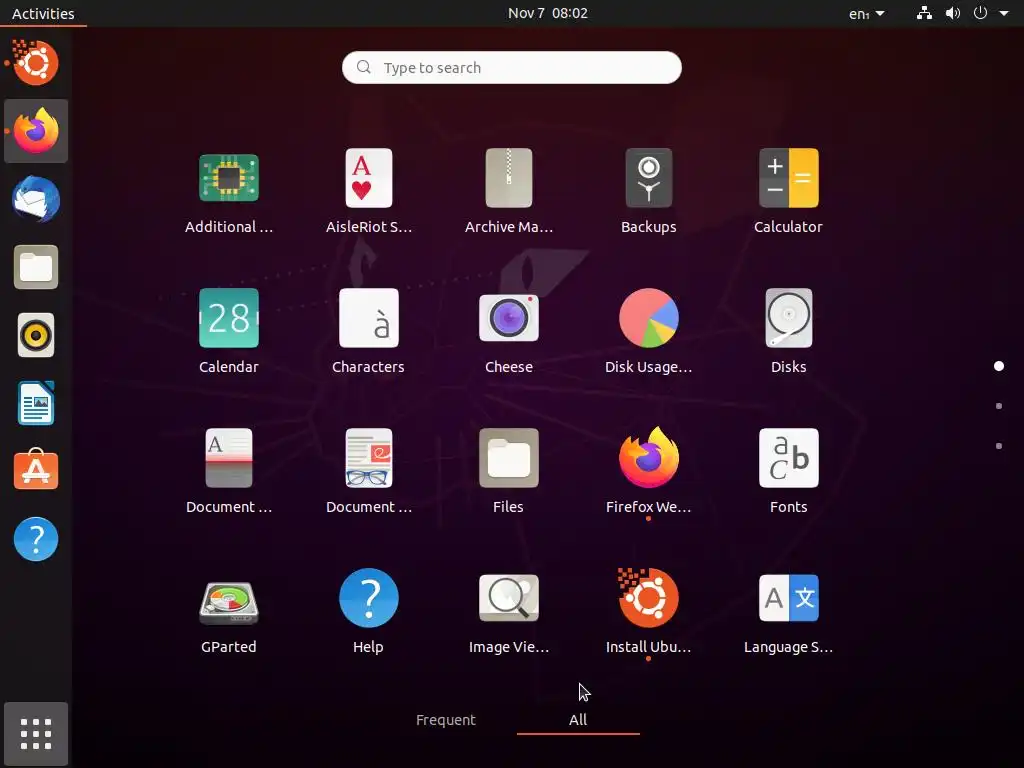Open the Disks utility
The height and width of the screenshot is (768, 1024).
788,318
